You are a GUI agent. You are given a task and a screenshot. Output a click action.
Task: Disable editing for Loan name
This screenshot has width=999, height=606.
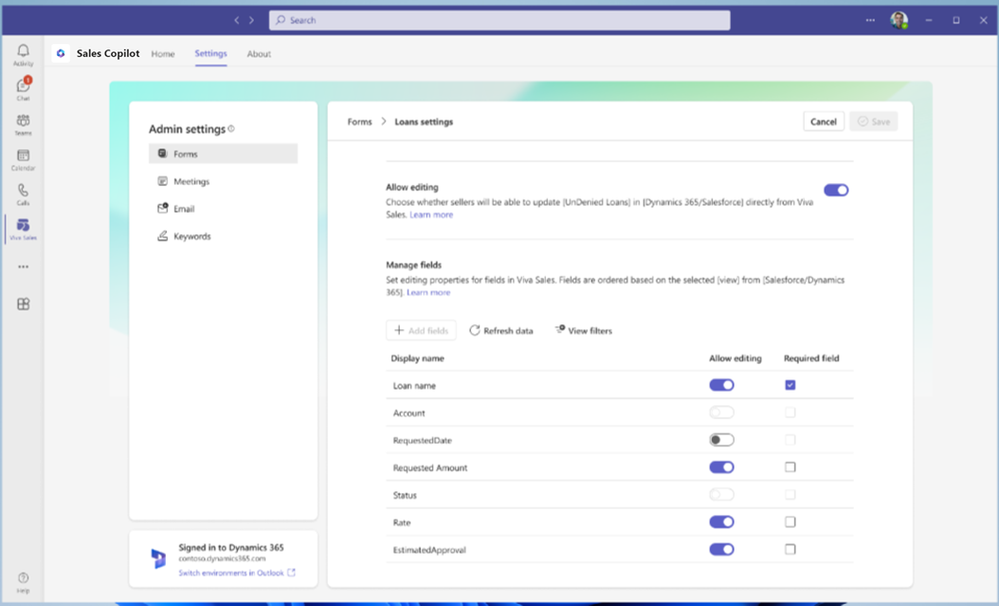(x=722, y=385)
